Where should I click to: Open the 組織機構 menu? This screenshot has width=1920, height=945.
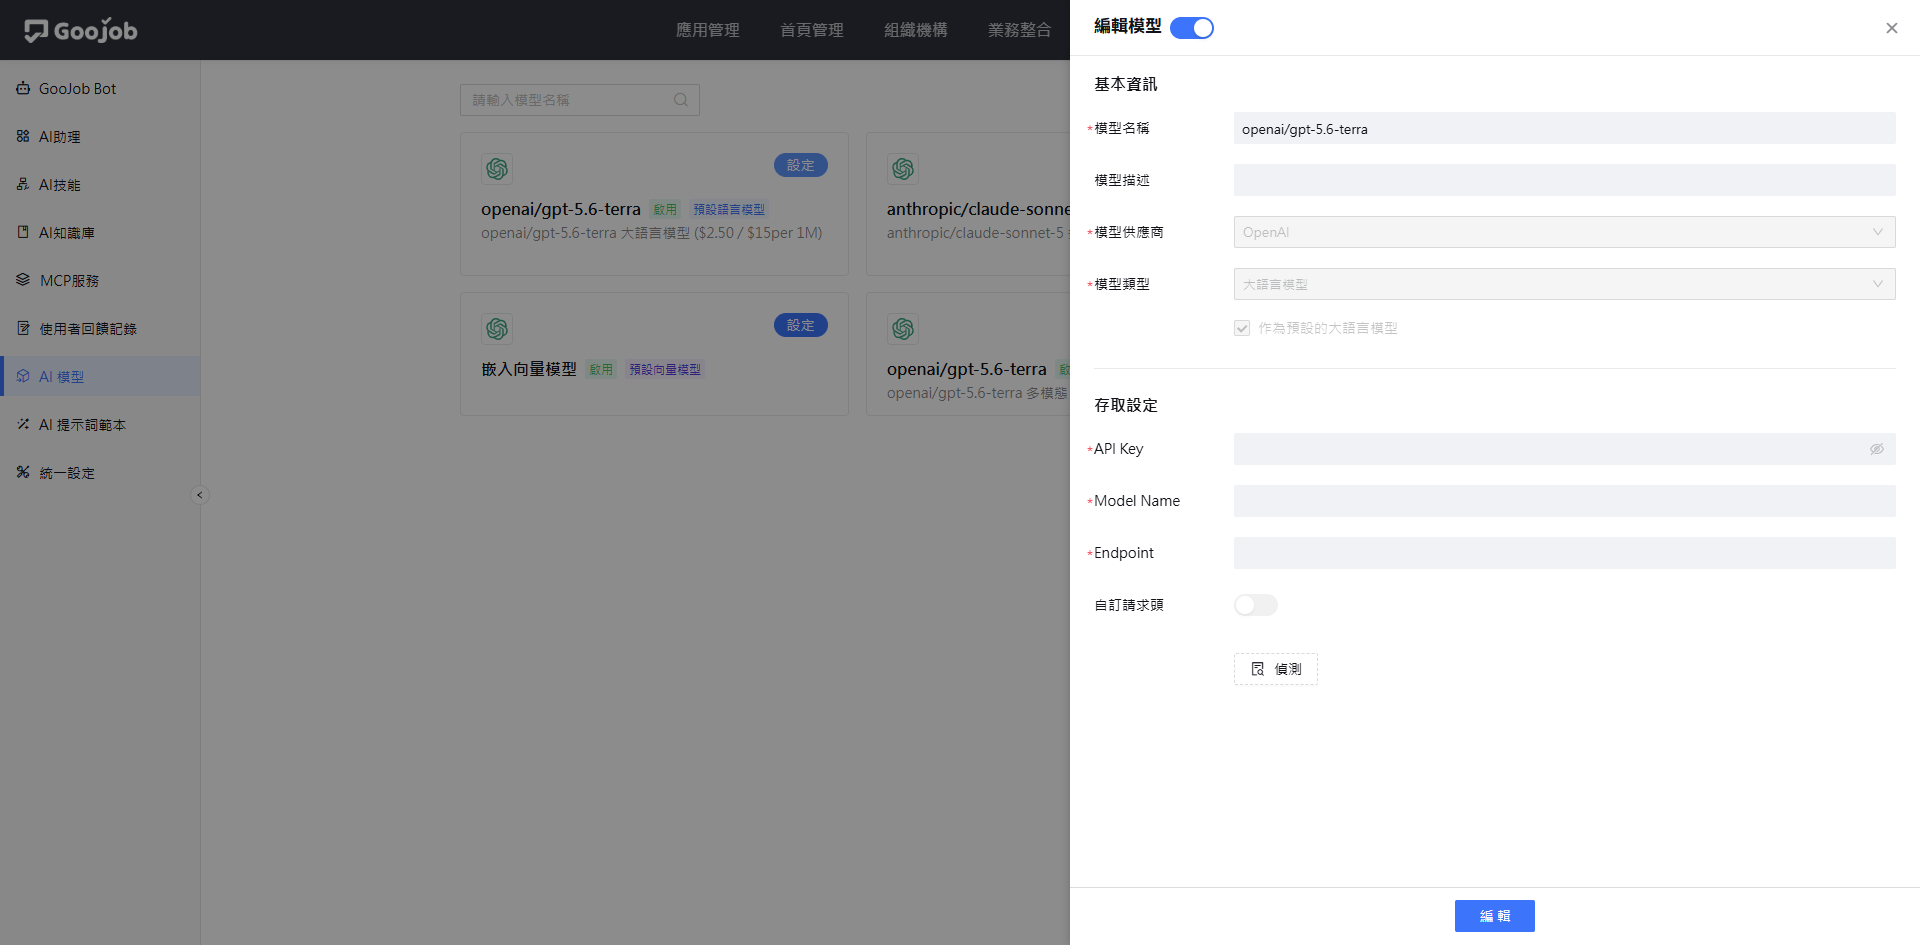[916, 30]
